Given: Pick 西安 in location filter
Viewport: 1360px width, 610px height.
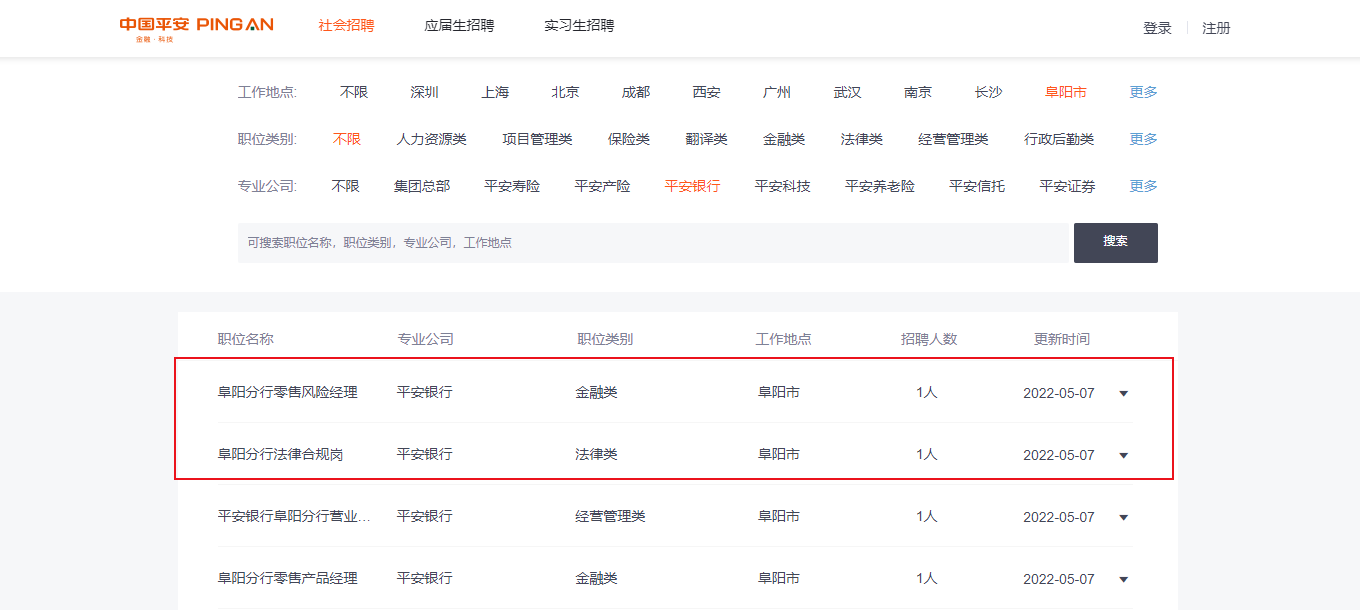Looking at the screenshot, I should (x=706, y=92).
